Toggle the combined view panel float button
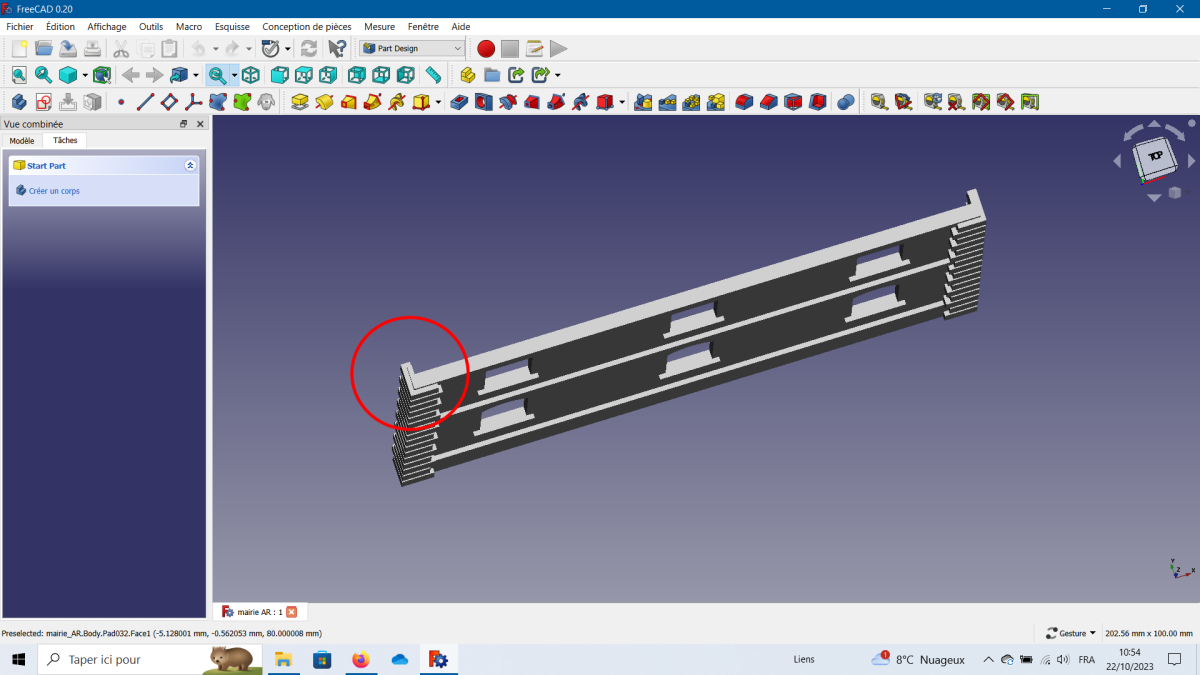This screenshot has width=1200, height=675. (x=183, y=124)
